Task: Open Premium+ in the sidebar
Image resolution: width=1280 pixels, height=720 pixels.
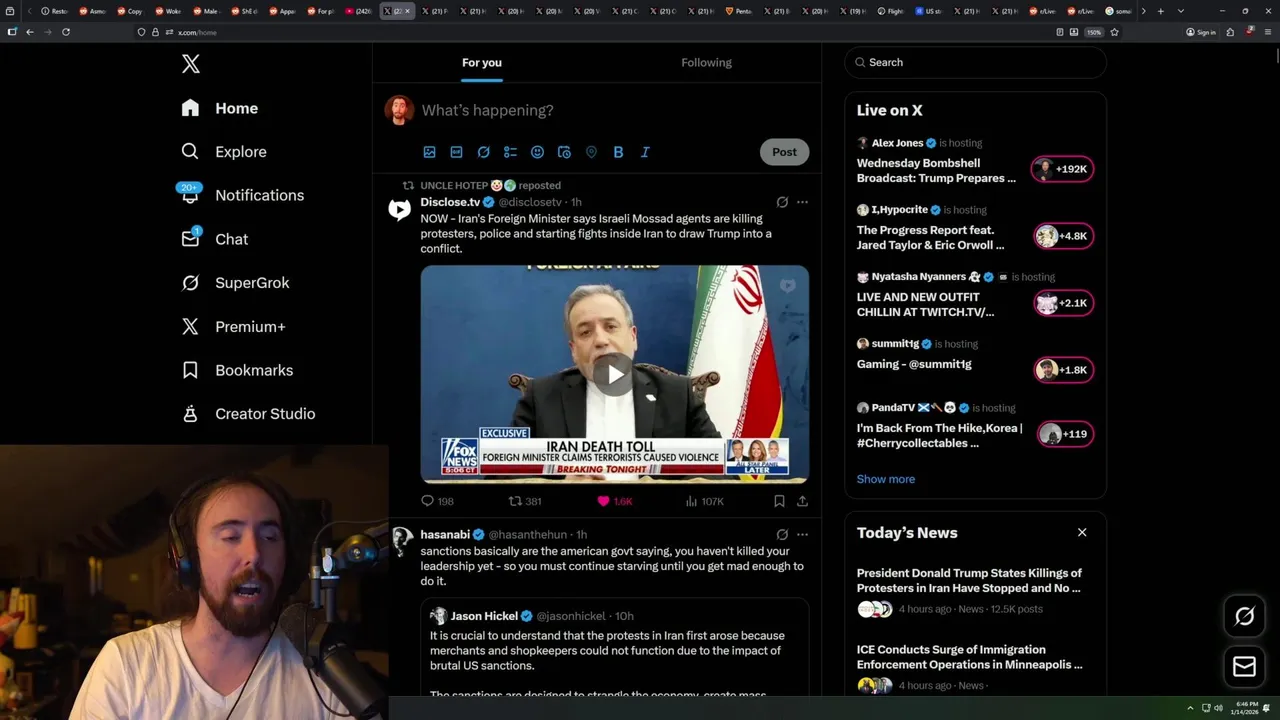Action: click(x=233, y=326)
